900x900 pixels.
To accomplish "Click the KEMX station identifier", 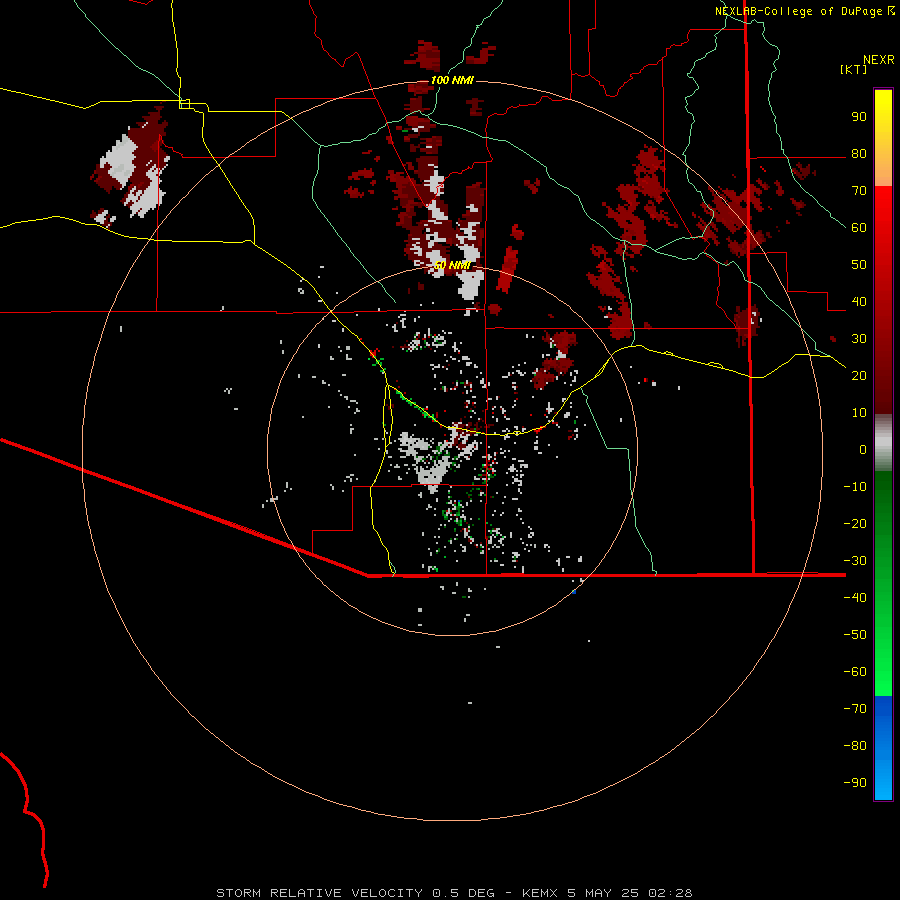I will [x=541, y=893].
